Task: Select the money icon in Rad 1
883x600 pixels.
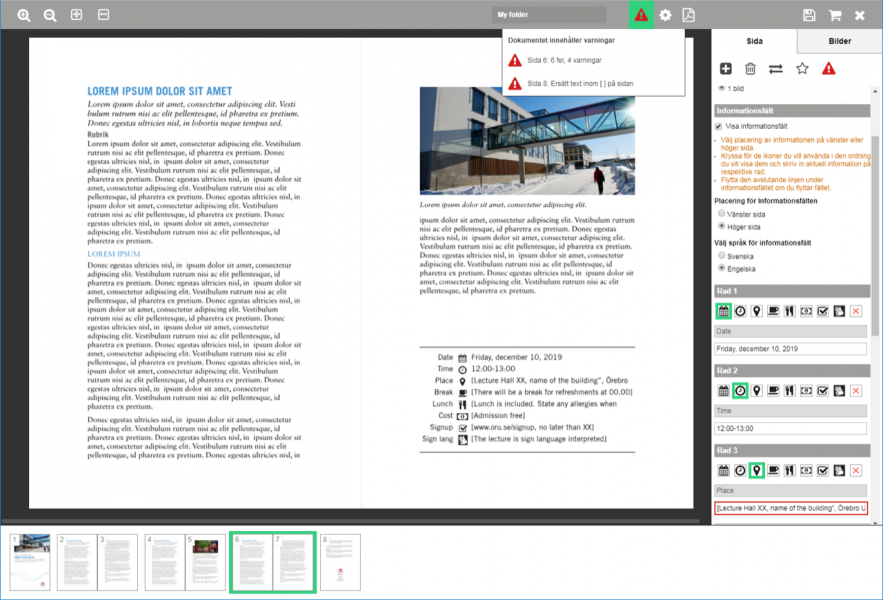Action: pos(806,311)
